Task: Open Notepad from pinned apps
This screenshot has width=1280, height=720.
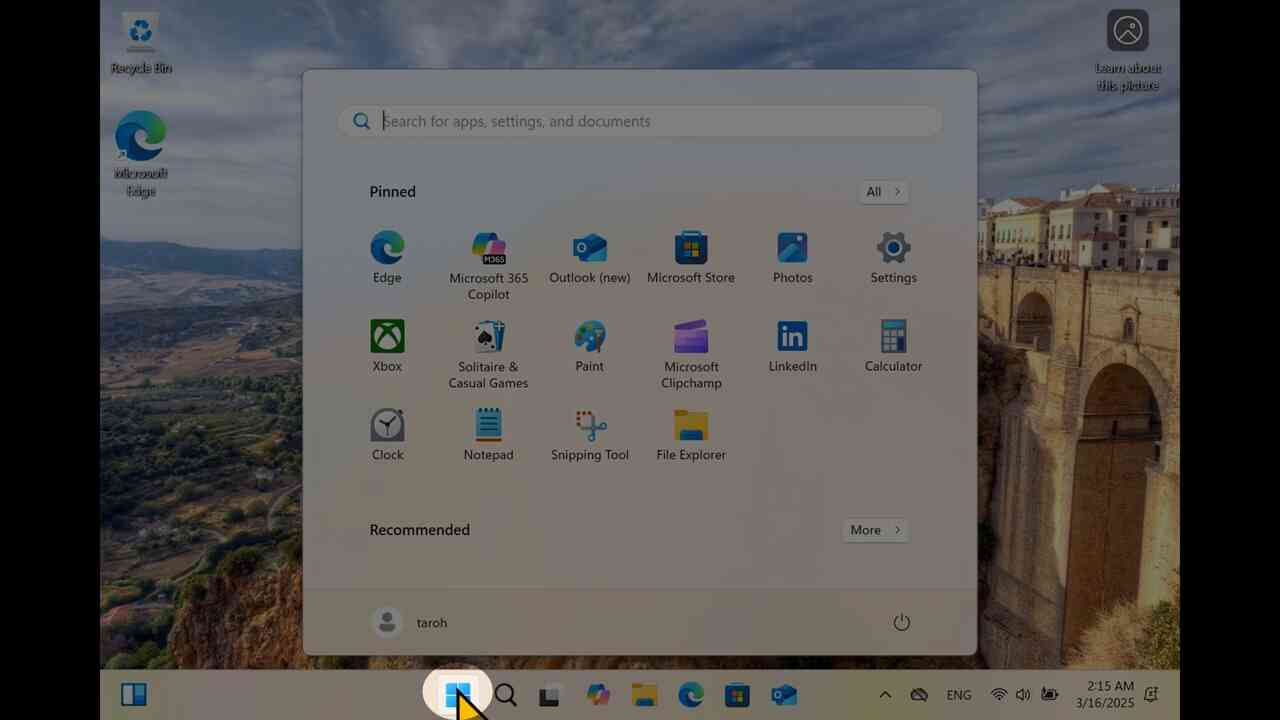Action: click(488, 435)
